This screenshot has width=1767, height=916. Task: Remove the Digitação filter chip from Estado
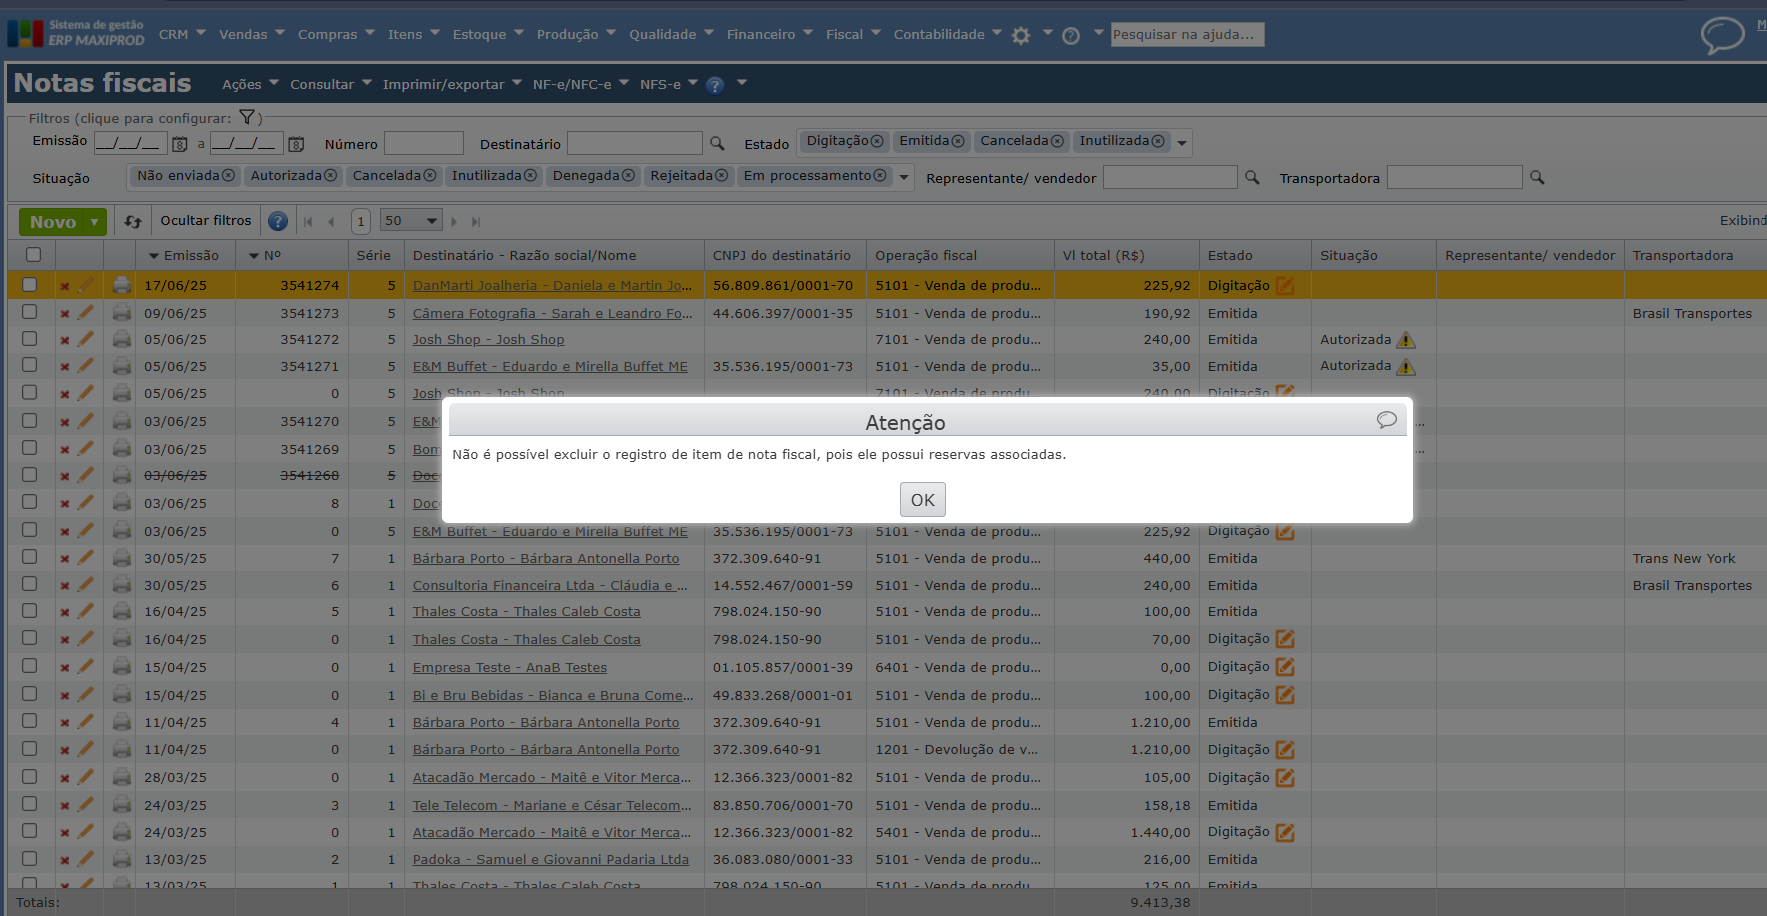pos(877,141)
